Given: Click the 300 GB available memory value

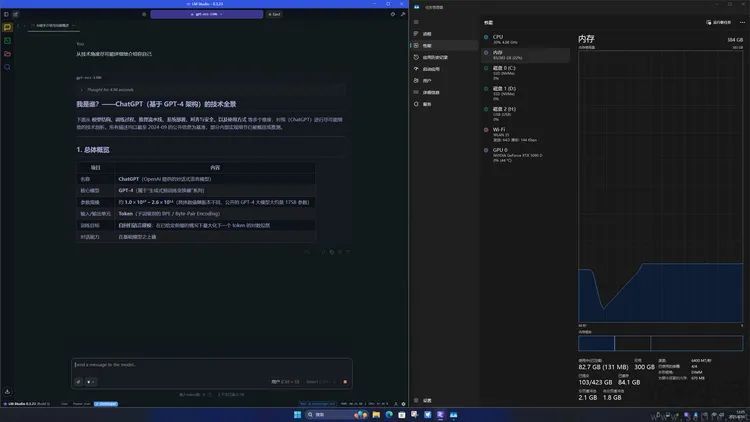Looking at the screenshot, I should (x=644, y=367).
